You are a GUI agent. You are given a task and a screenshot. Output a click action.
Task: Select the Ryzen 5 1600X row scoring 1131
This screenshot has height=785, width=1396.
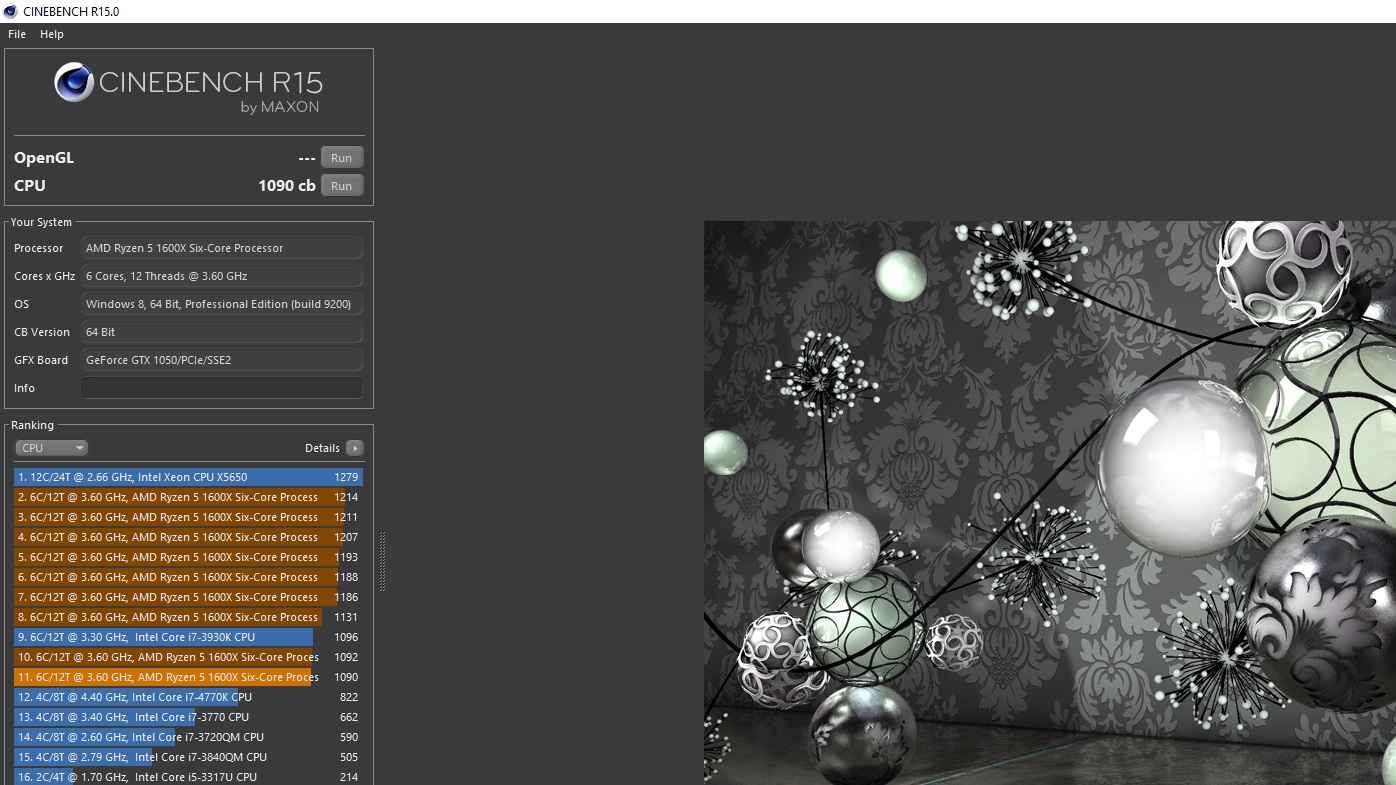click(x=188, y=617)
